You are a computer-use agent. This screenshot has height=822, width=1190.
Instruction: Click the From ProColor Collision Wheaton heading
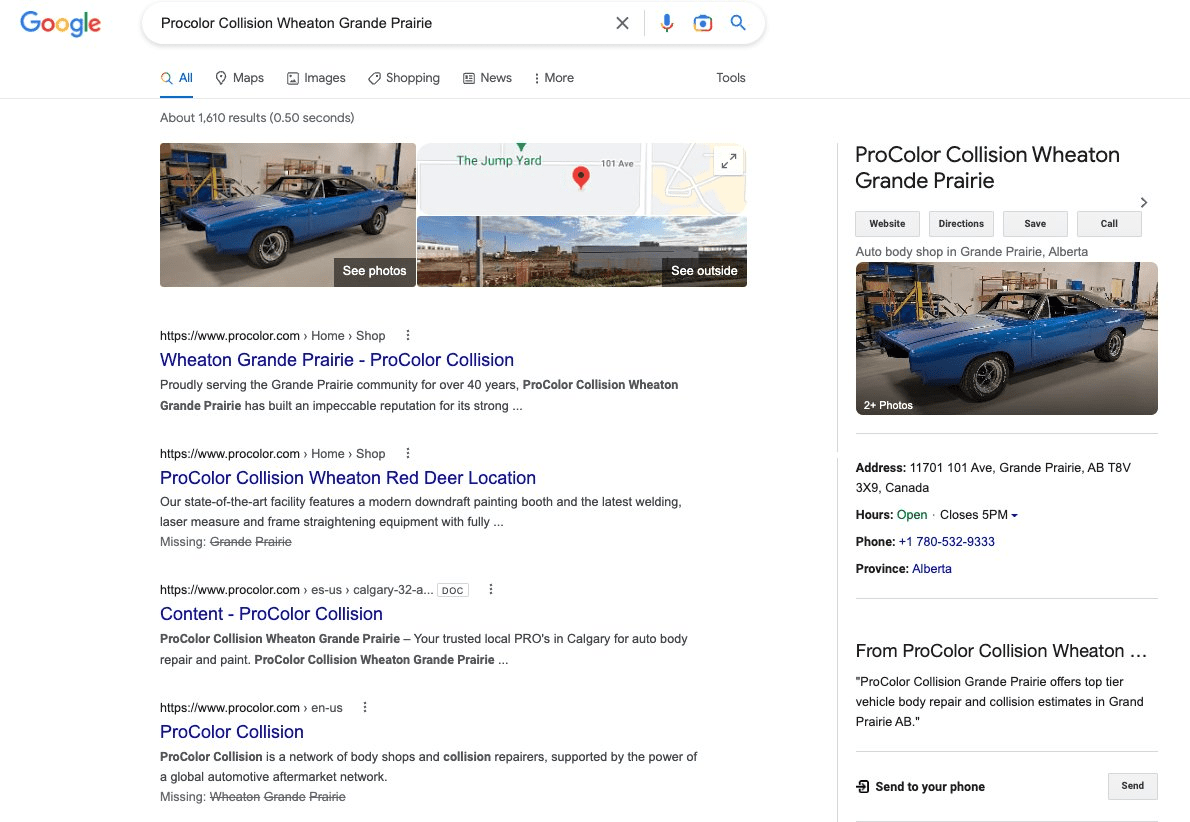click(1000, 651)
